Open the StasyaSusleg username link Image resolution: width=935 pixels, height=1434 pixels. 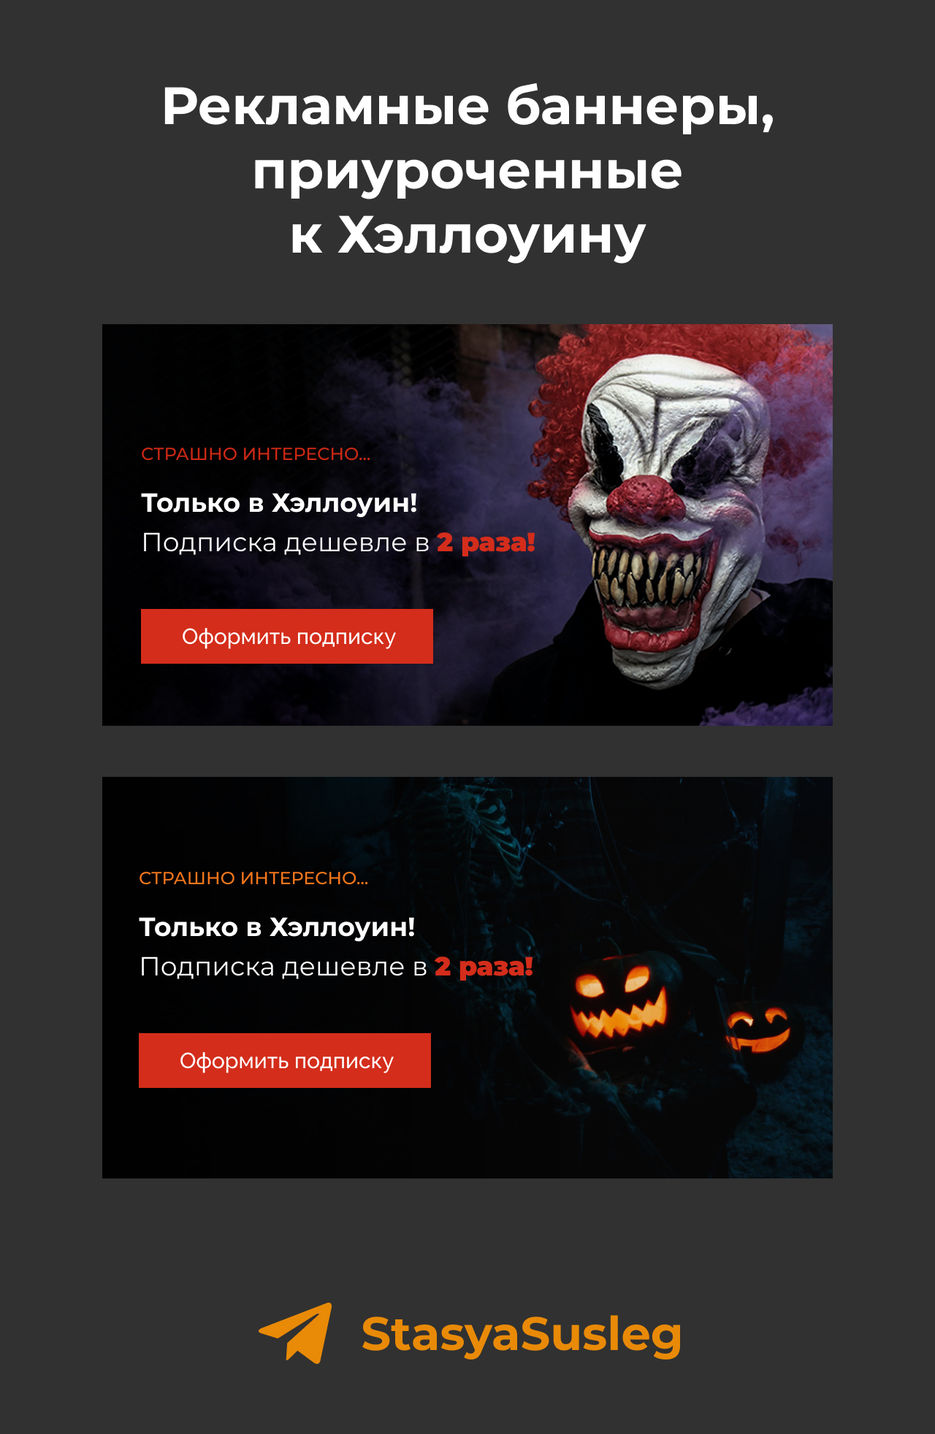pyautogui.click(x=521, y=1336)
